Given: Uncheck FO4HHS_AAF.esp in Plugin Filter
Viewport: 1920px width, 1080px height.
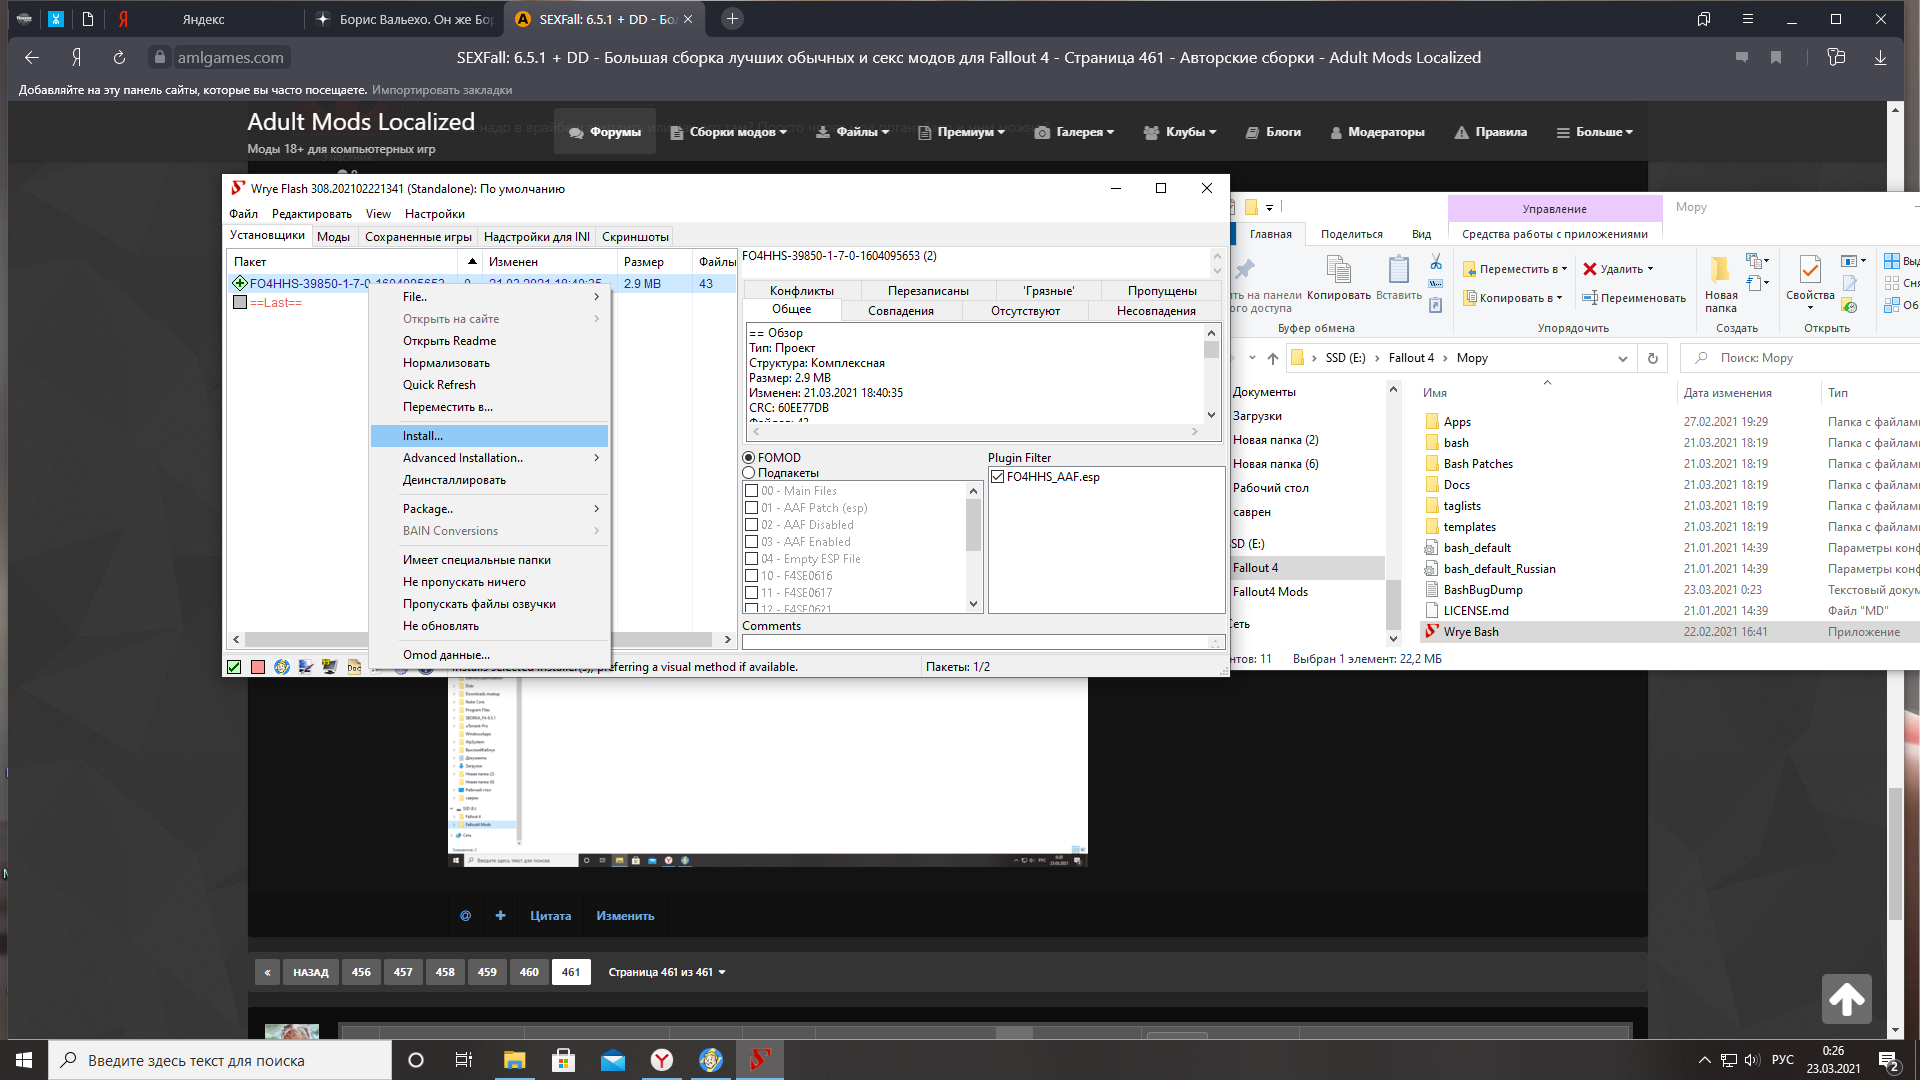Looking at the screenshot, I should [997, 477].
